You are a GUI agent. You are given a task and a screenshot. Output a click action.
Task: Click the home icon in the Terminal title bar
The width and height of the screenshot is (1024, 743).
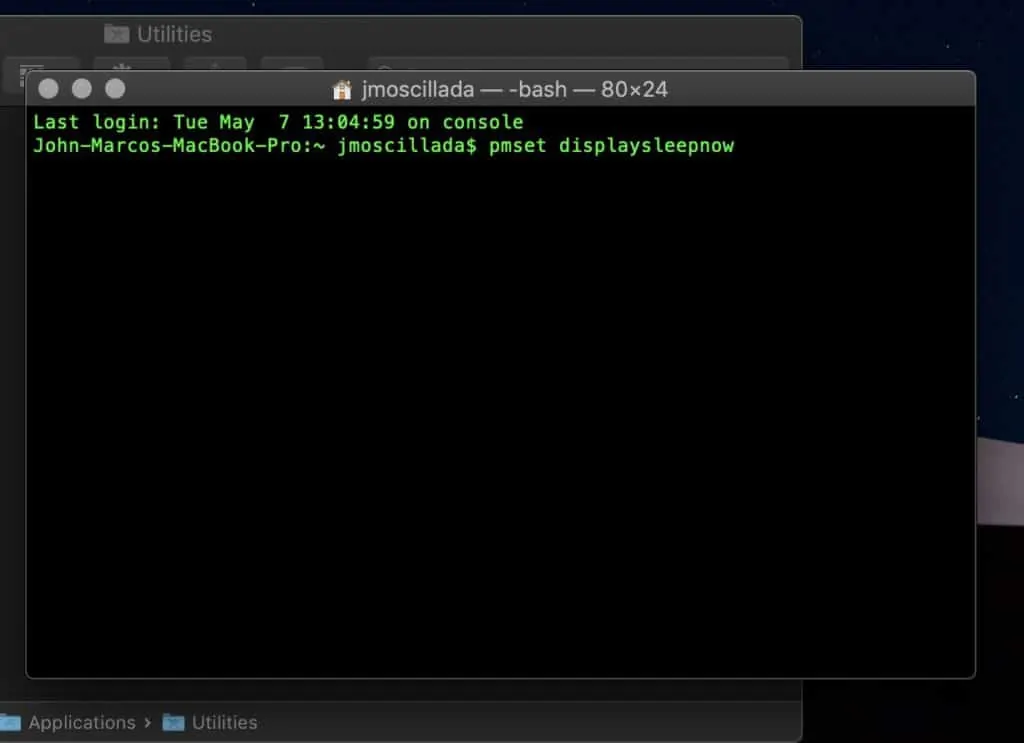342,89
